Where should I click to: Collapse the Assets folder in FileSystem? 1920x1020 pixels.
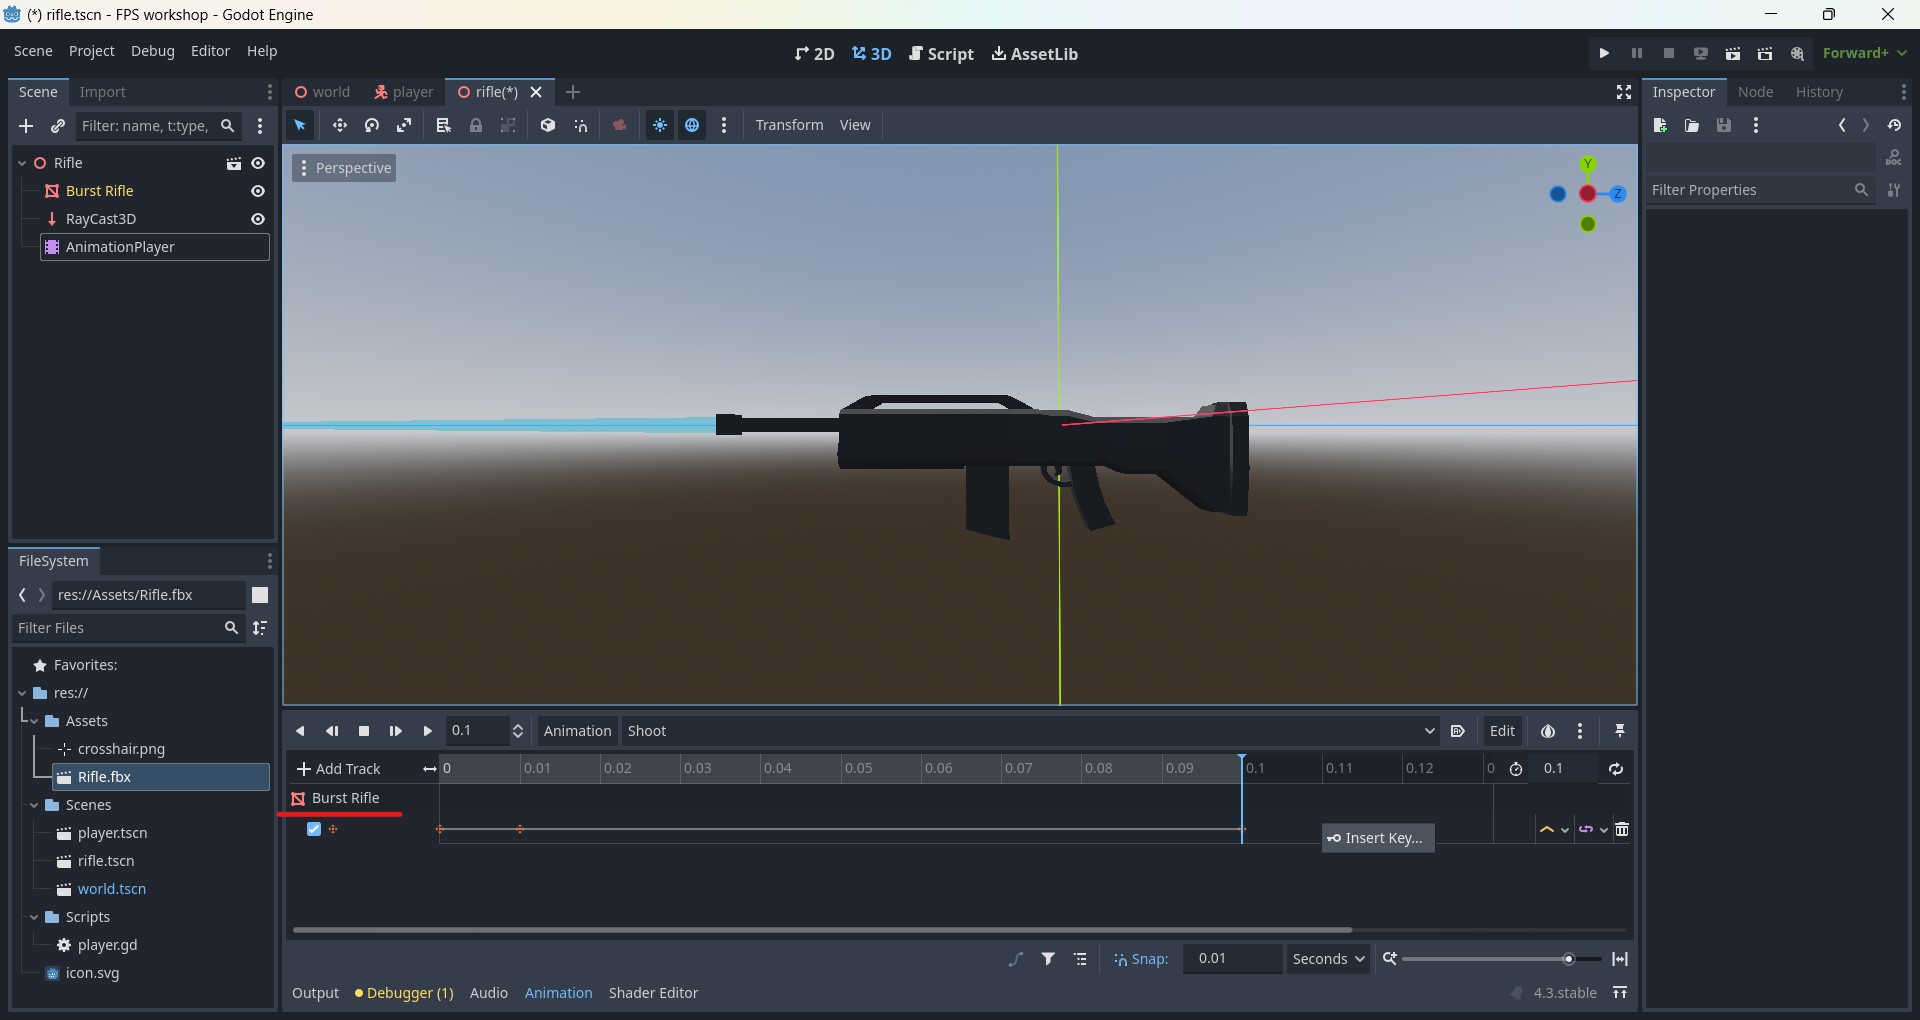click(x=36, y=721)
